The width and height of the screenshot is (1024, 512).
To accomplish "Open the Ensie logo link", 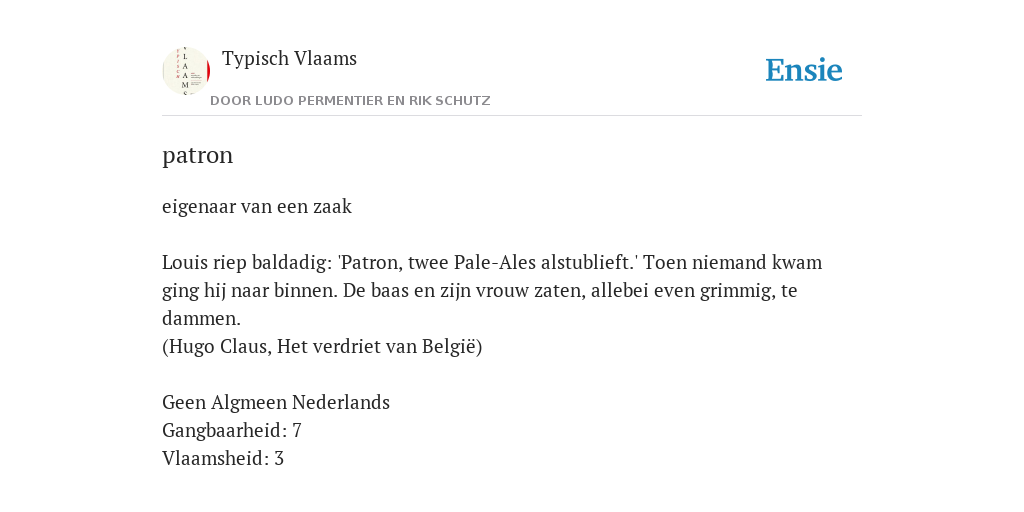I will tap(804, 70).
